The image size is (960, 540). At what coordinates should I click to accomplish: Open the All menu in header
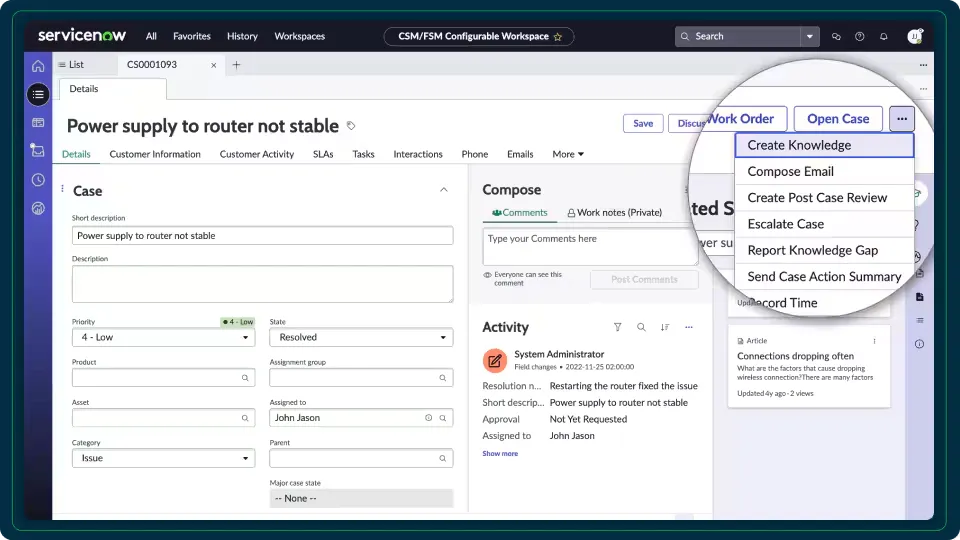click(x=151, y=36)
